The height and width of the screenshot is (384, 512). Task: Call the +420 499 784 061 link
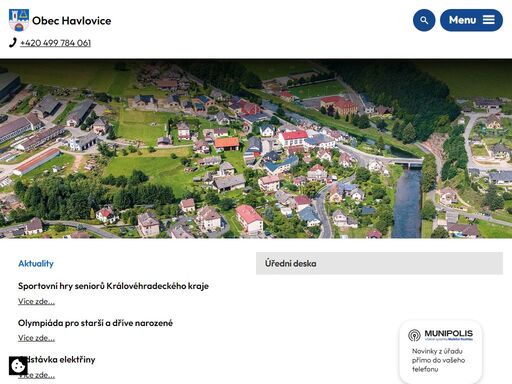tap(55, 43)
